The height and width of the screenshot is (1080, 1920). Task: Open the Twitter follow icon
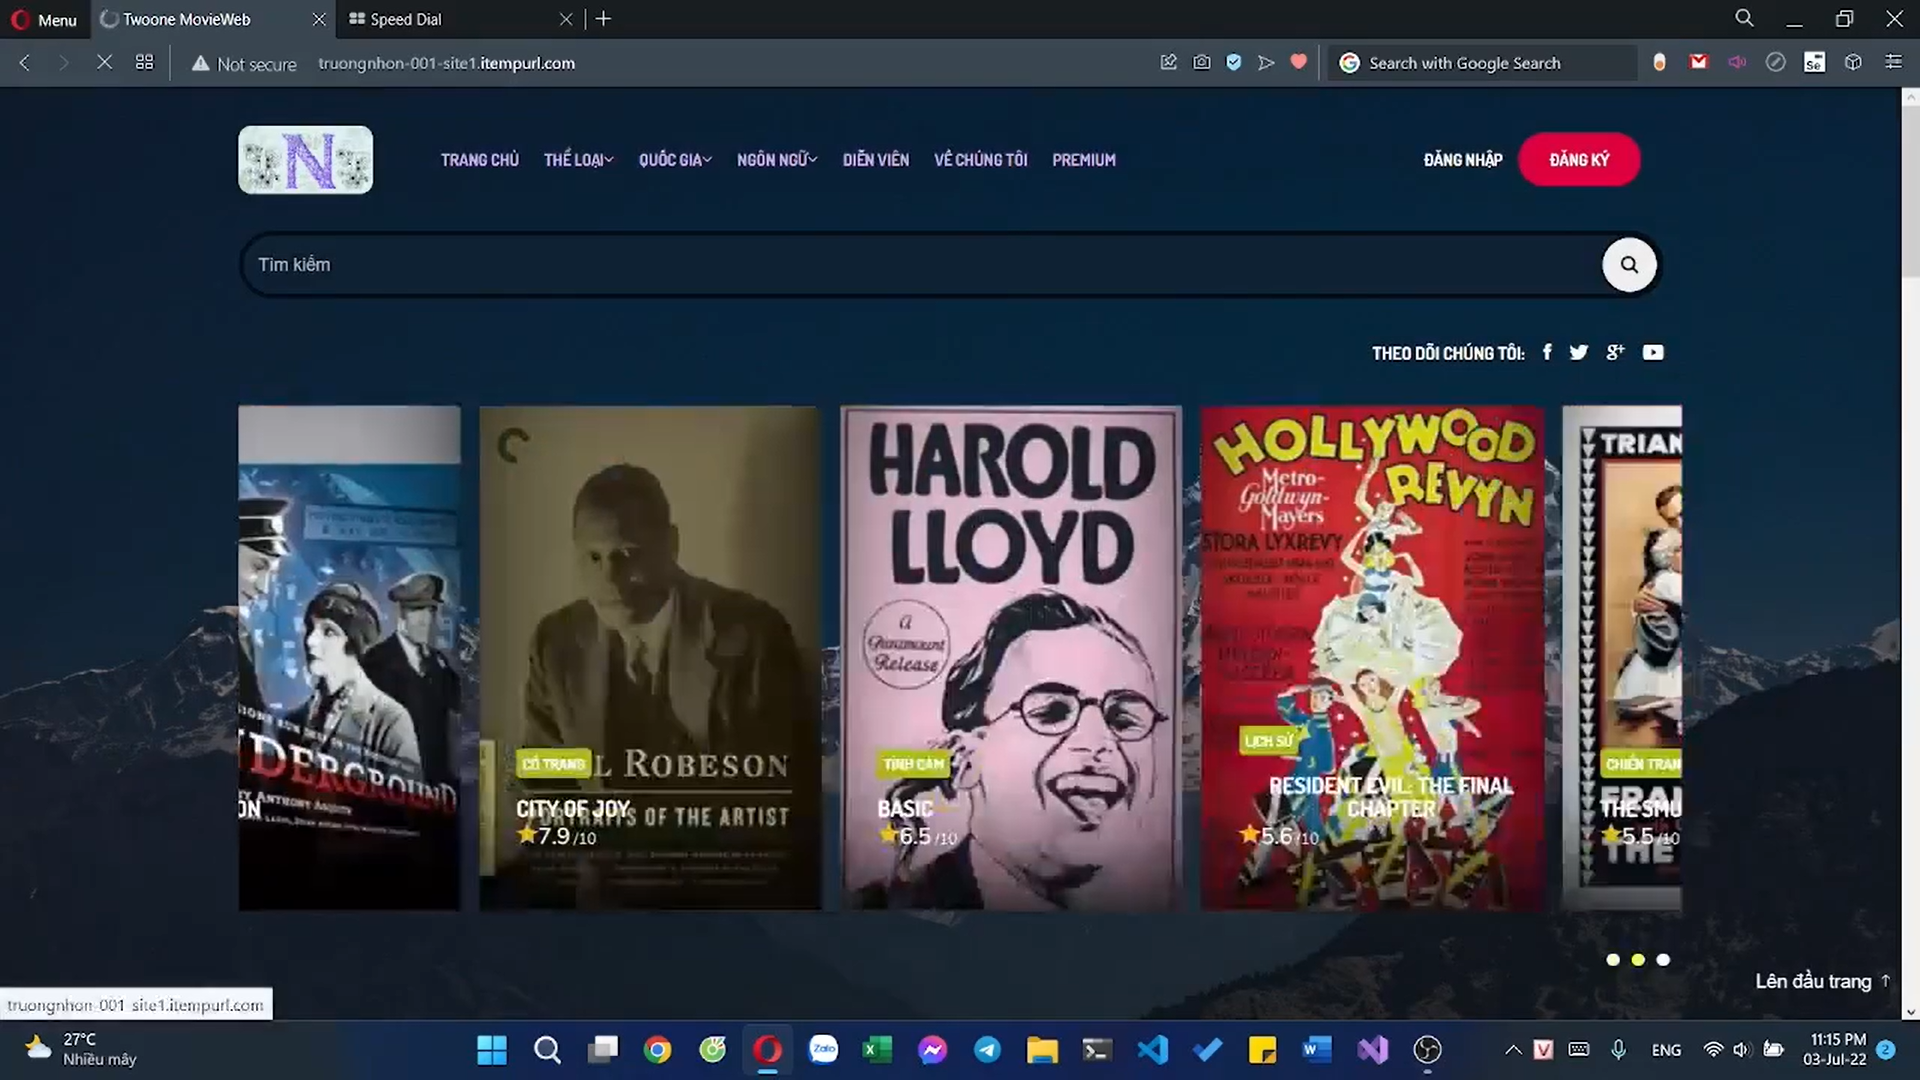click(1579, 352)
